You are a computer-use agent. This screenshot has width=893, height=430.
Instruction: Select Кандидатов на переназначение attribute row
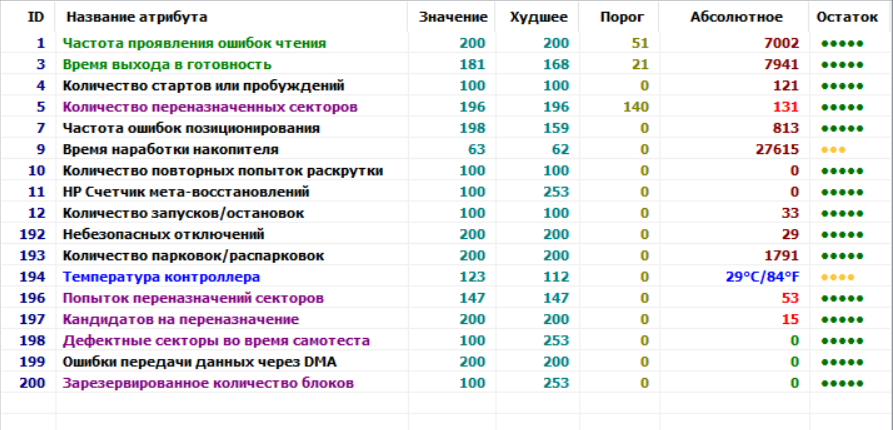[x=180, y=320]
